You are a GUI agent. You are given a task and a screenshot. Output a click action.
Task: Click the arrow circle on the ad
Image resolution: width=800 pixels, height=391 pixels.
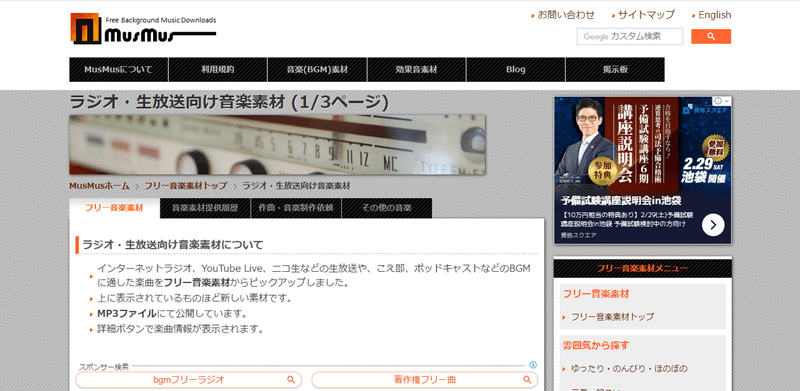(x=713, y=225)
